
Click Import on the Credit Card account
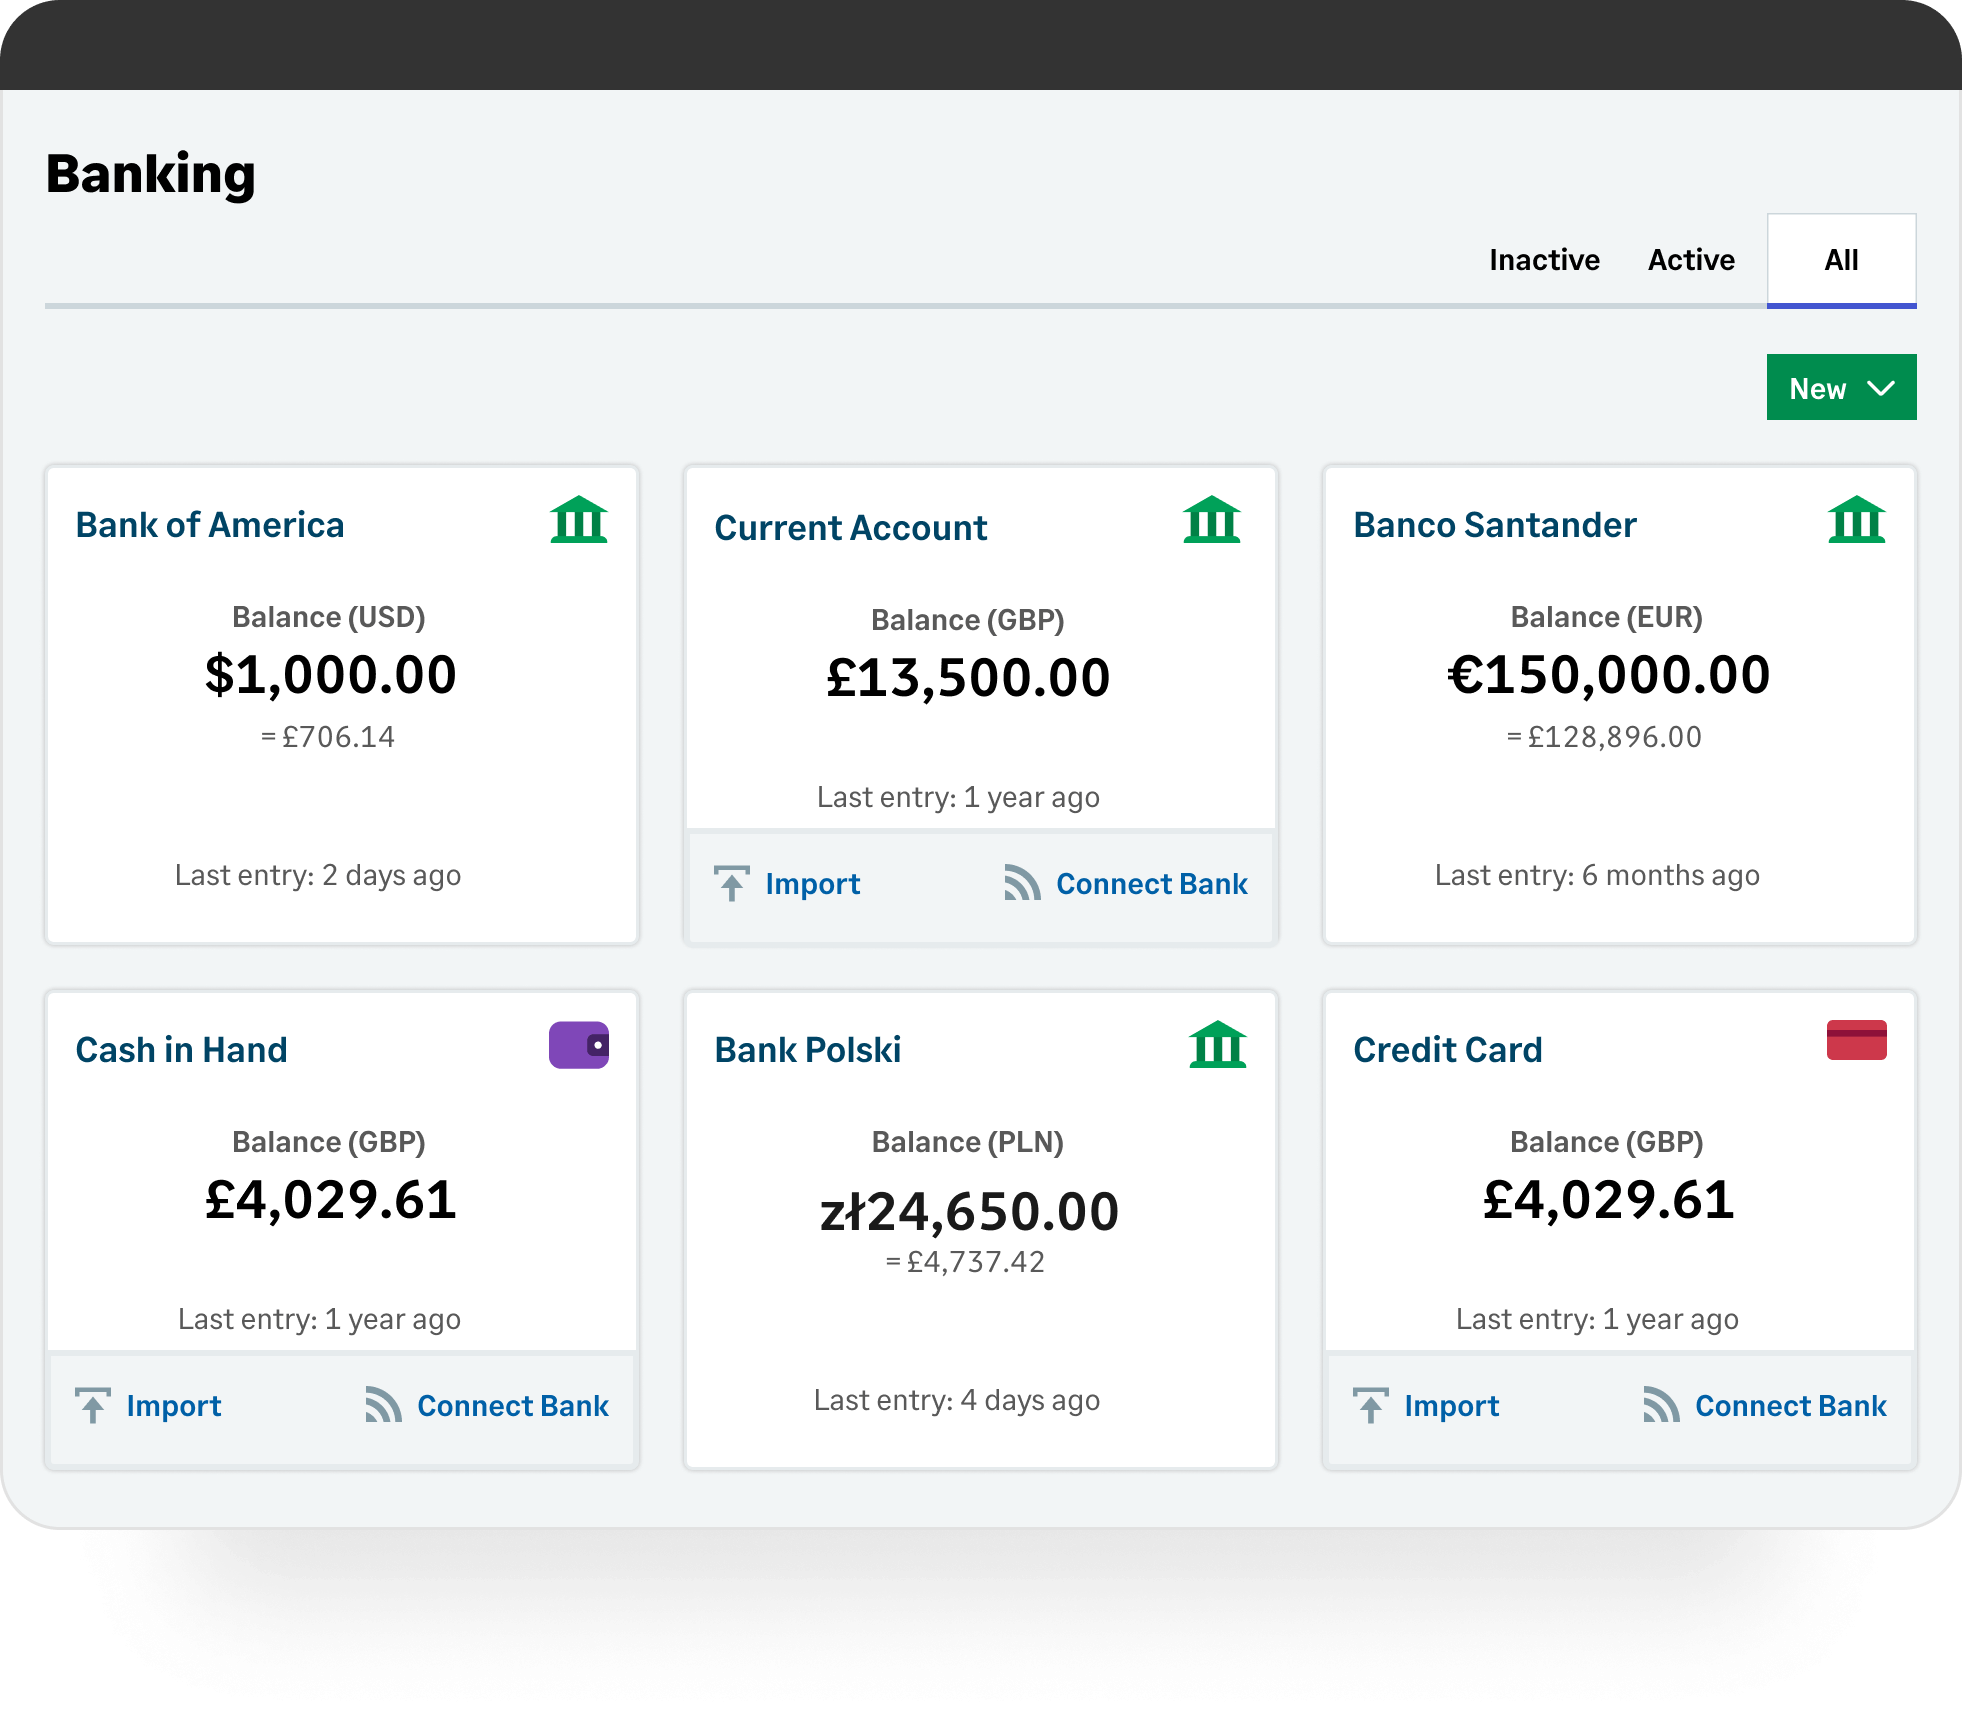[x=1452, y=1406]
